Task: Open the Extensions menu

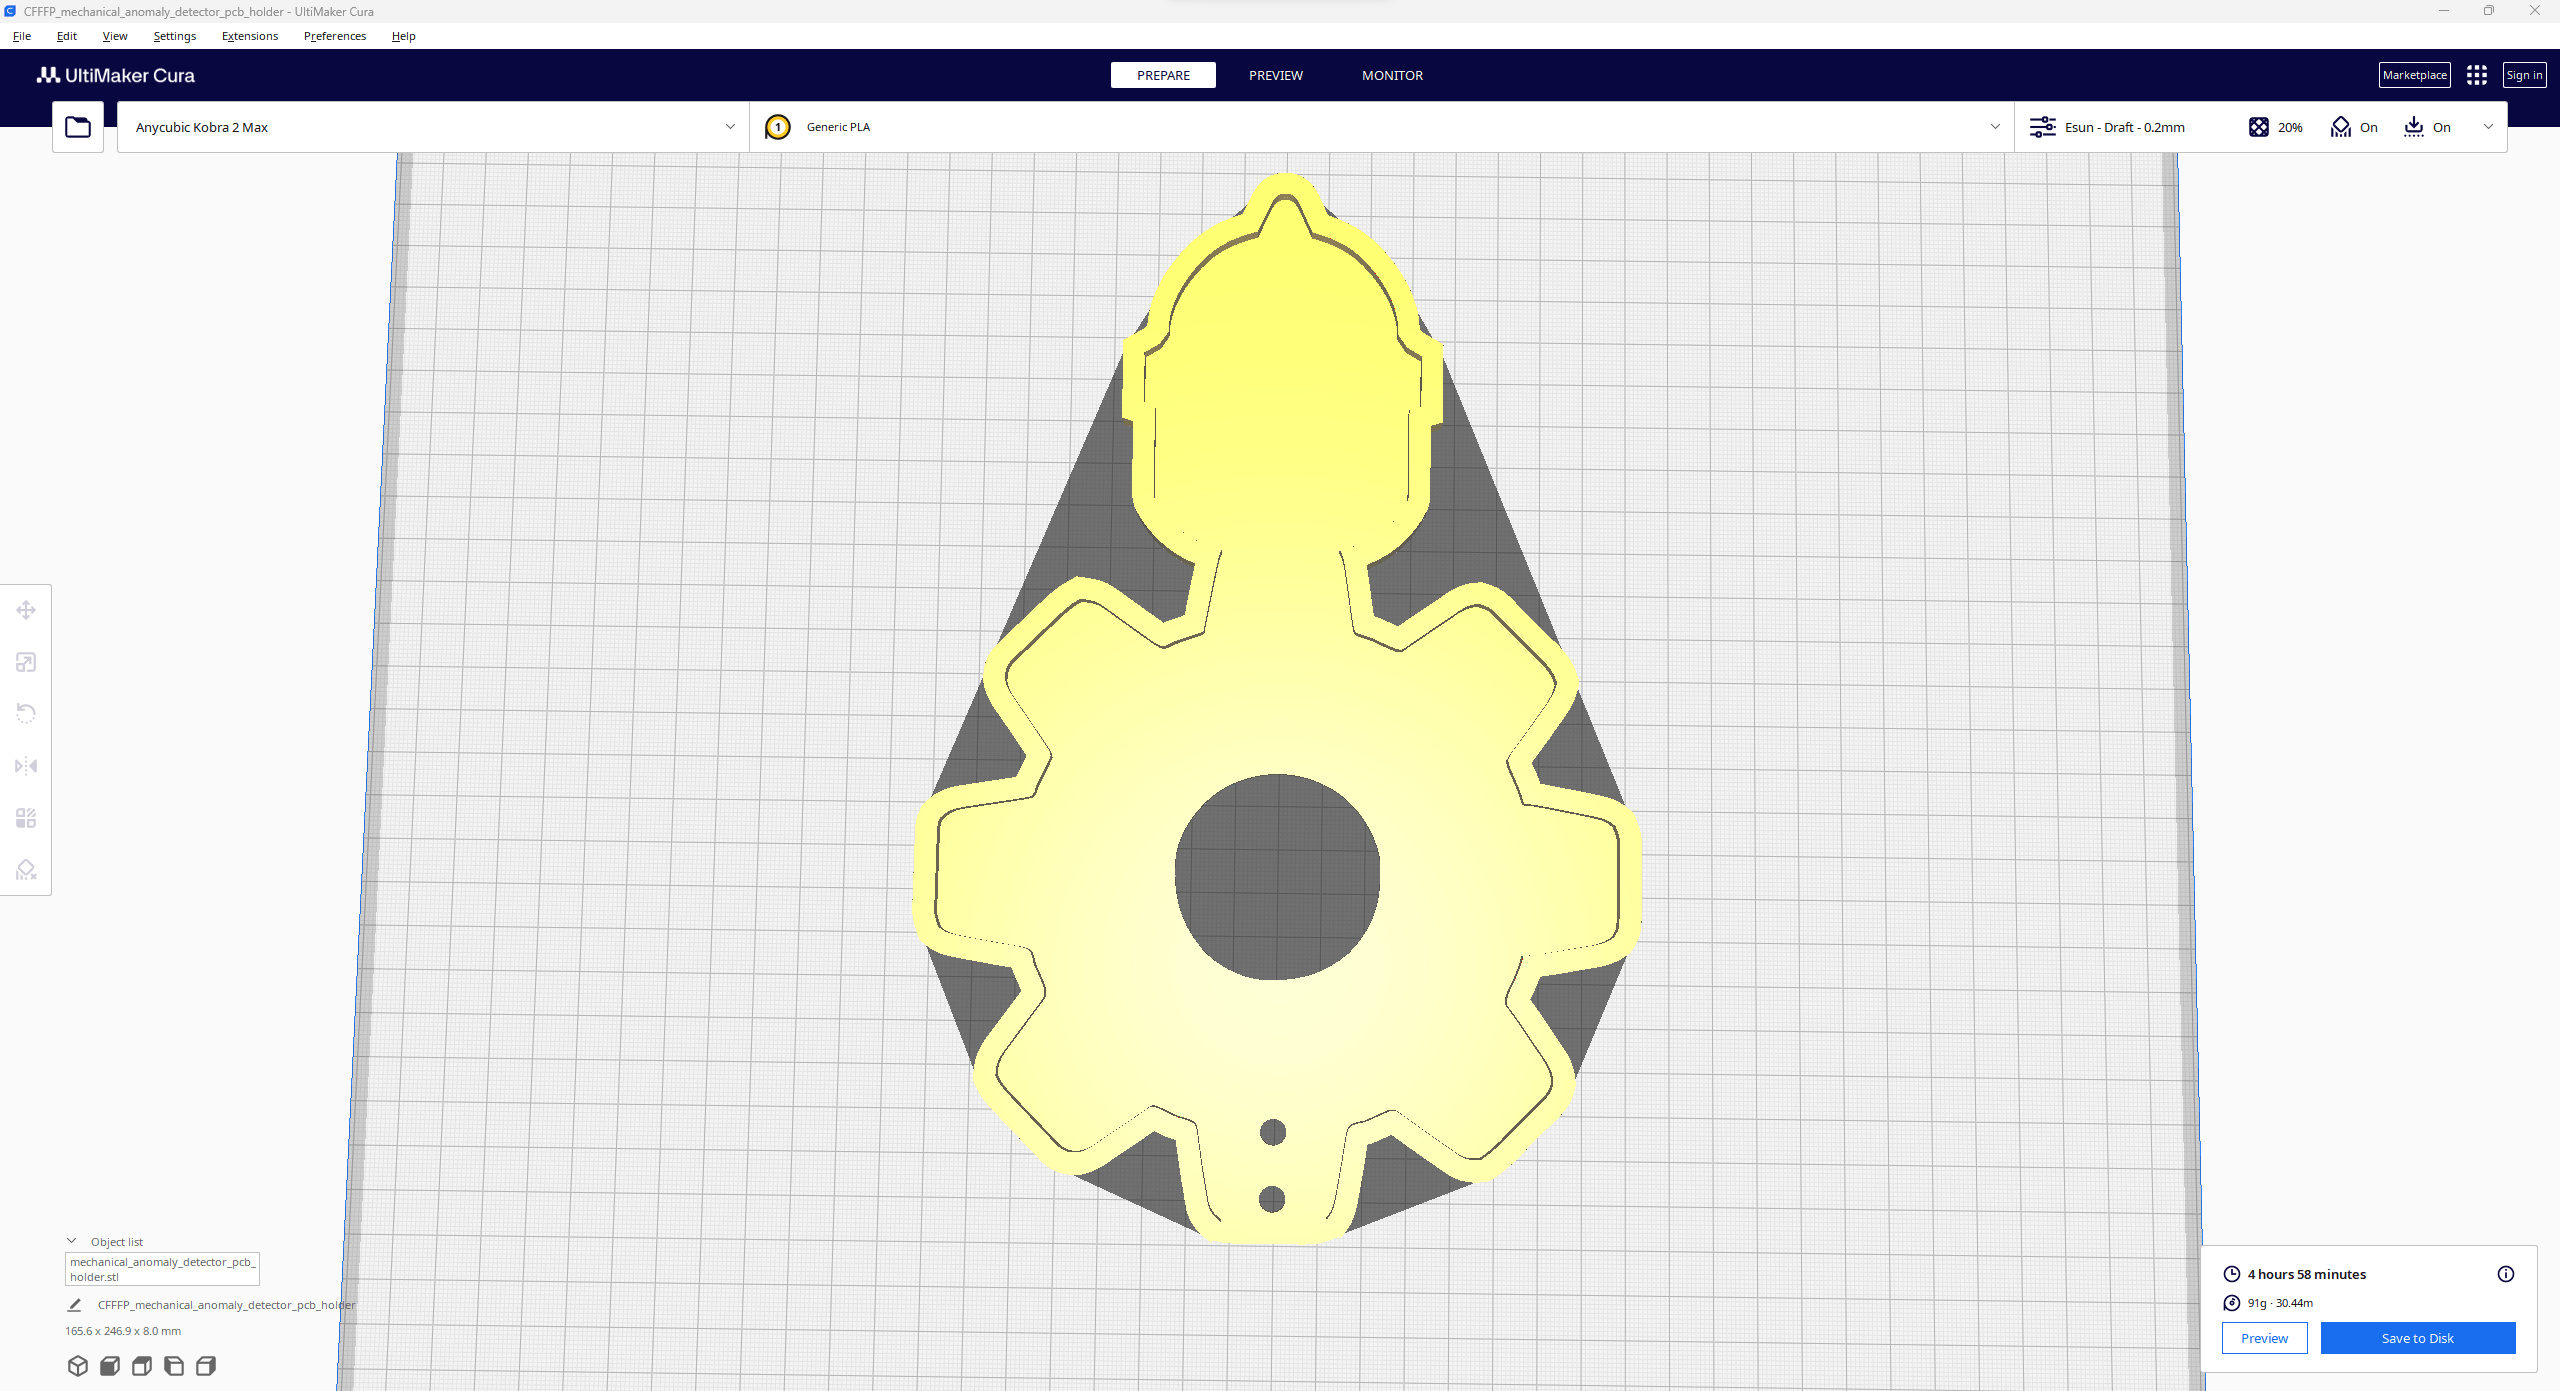Action: tap(249, 36)
